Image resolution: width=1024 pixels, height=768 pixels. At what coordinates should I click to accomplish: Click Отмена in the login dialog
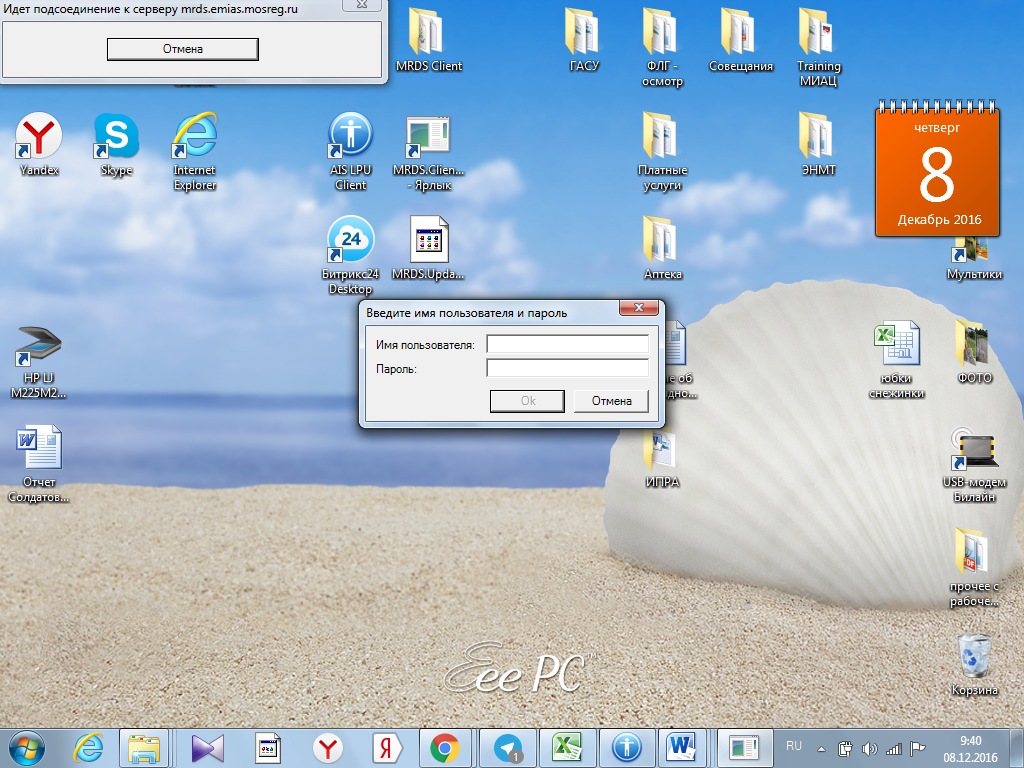611,401
